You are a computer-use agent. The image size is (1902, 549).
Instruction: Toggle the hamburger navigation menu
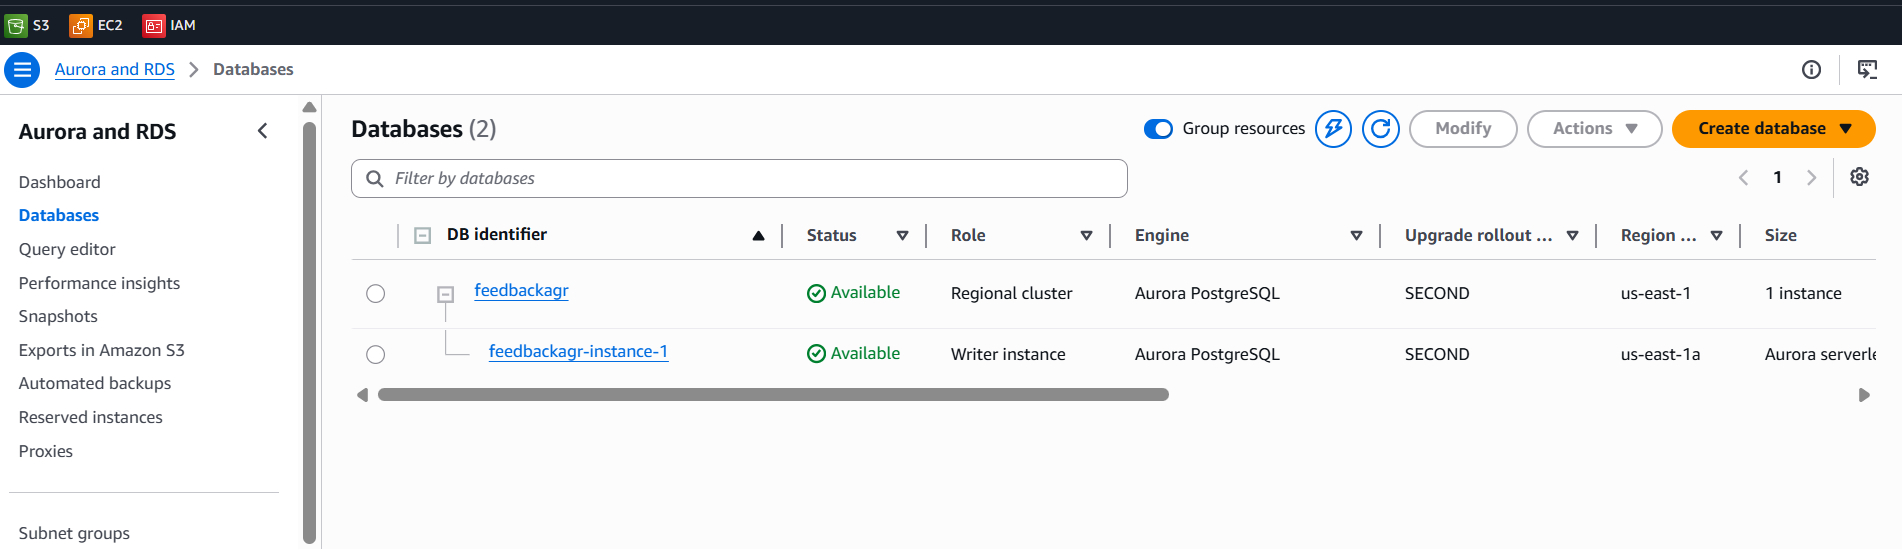[22, 70]
